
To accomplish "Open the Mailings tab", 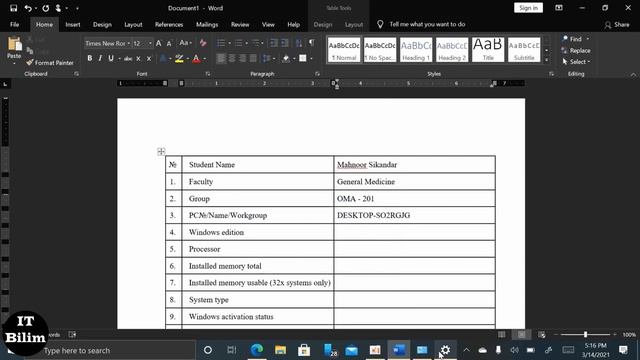I will tap(207, 24).
